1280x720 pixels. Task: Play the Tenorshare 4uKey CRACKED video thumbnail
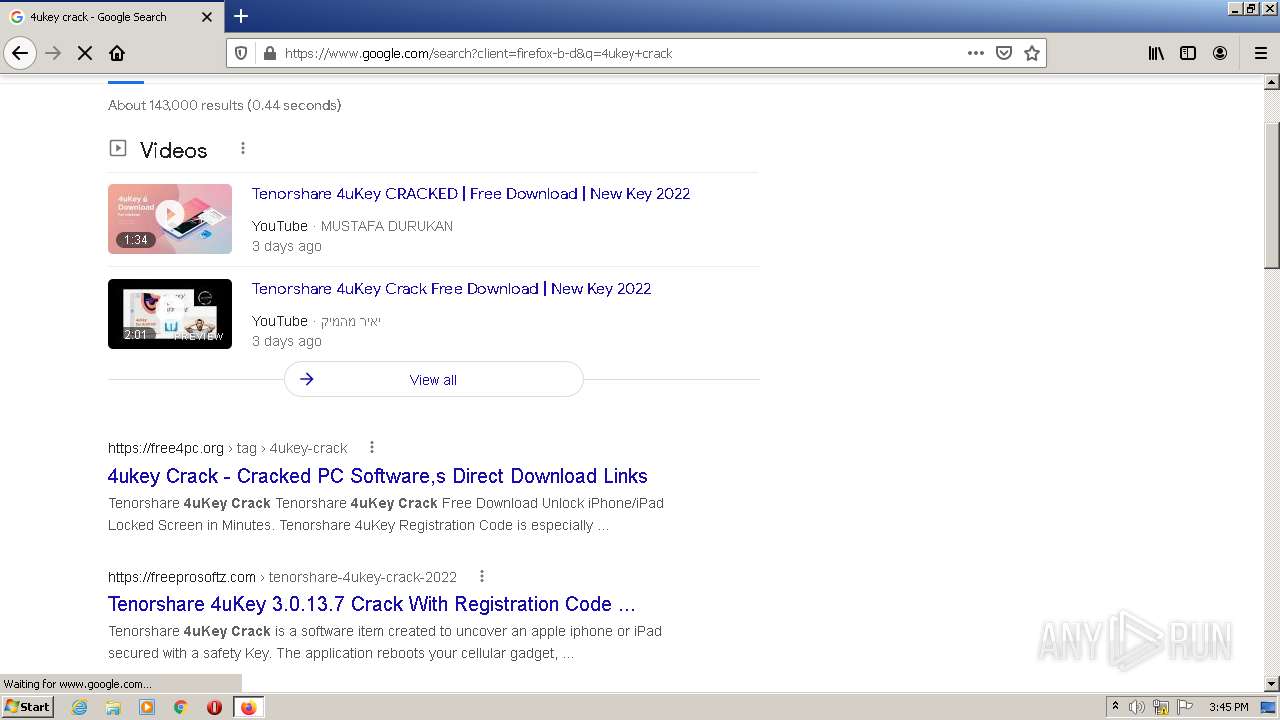click(170, 218)
